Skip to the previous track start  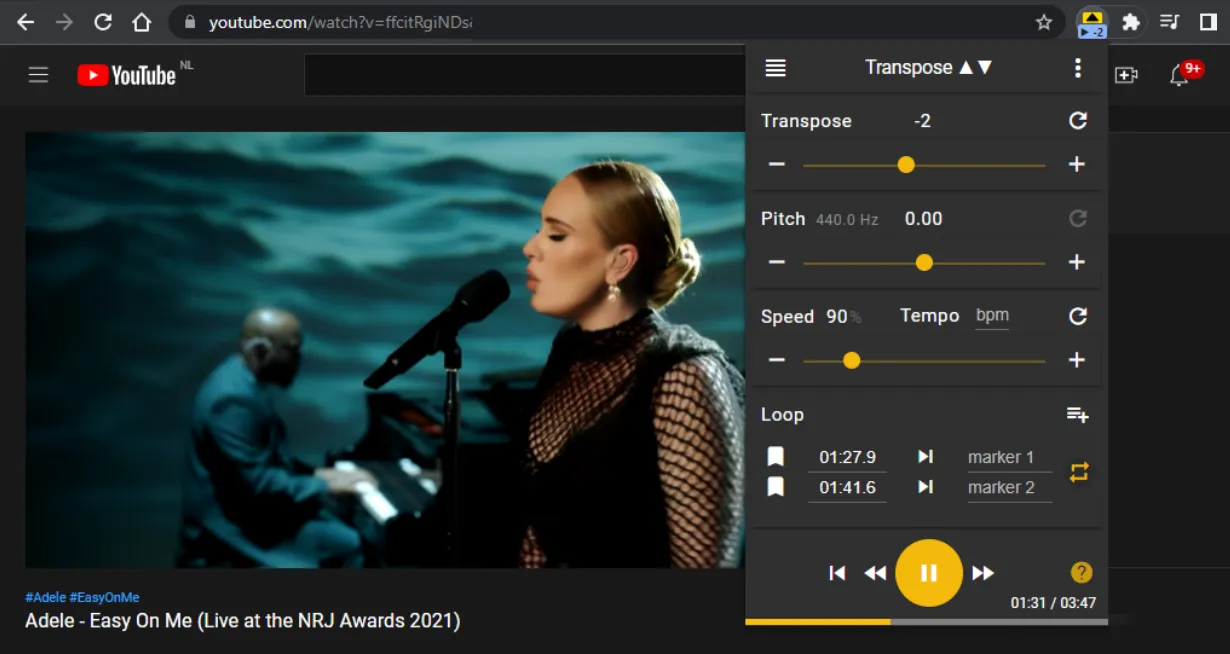pos(837,572)
